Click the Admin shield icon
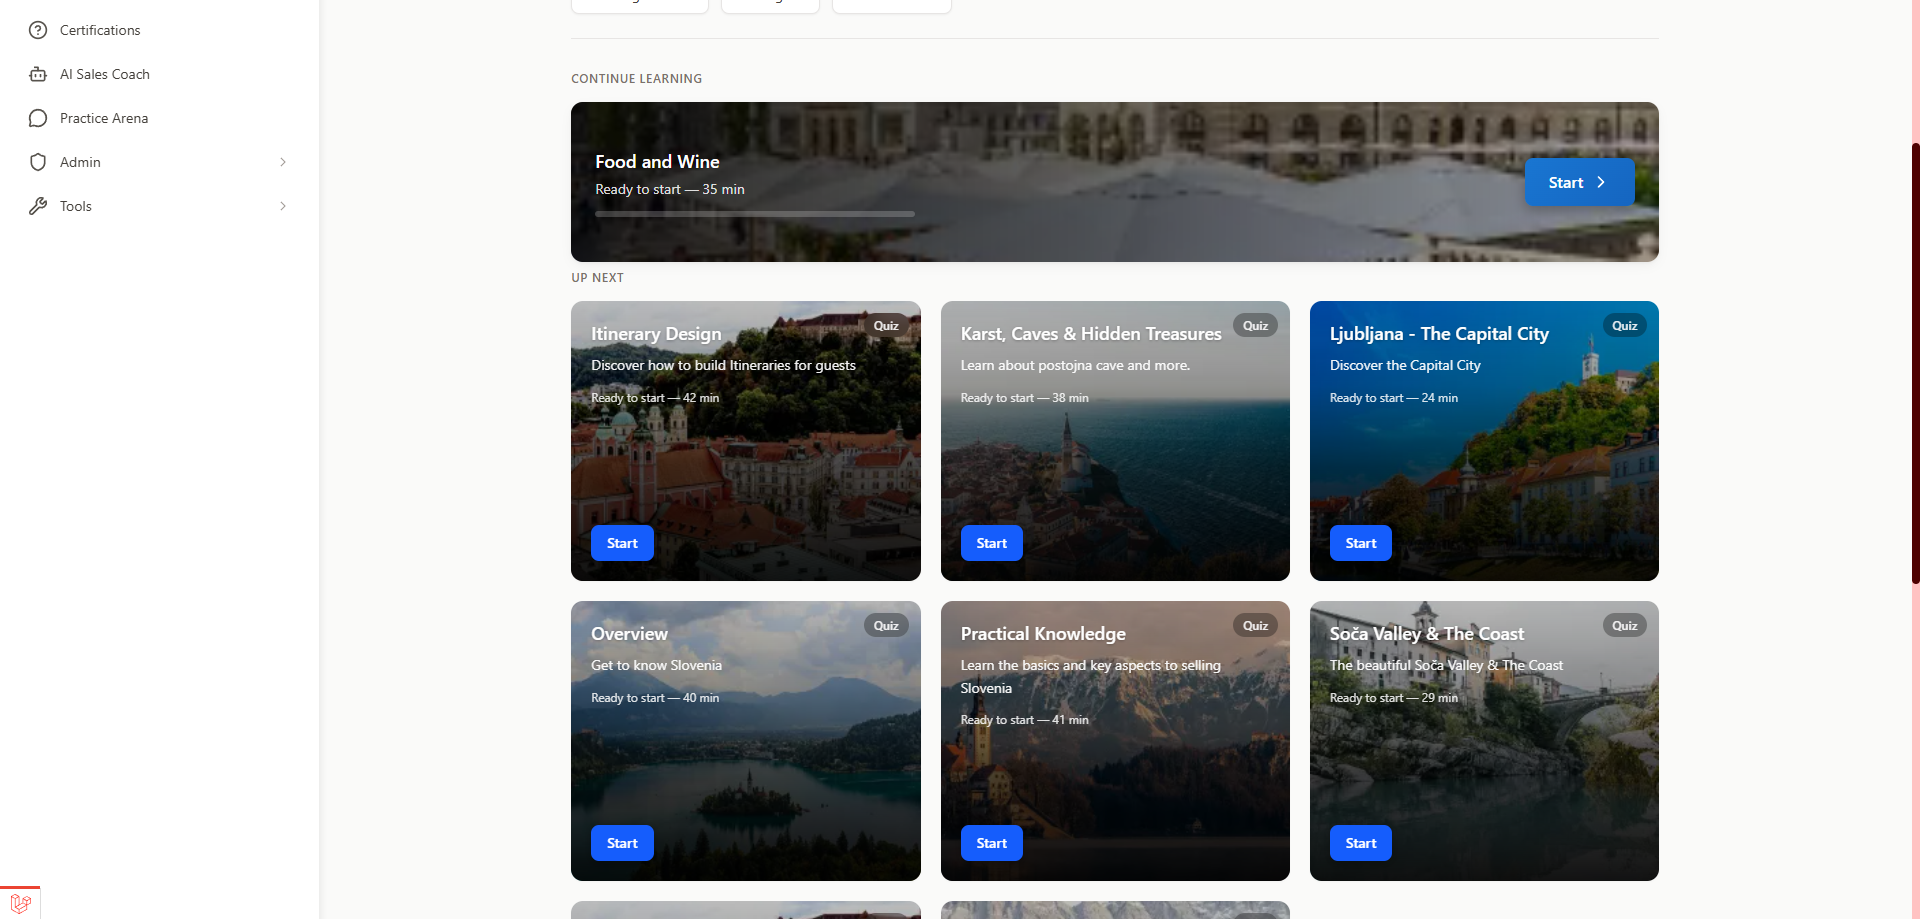Image resolution: width=1920 pixels, height=919 pixels. point(37,162)
